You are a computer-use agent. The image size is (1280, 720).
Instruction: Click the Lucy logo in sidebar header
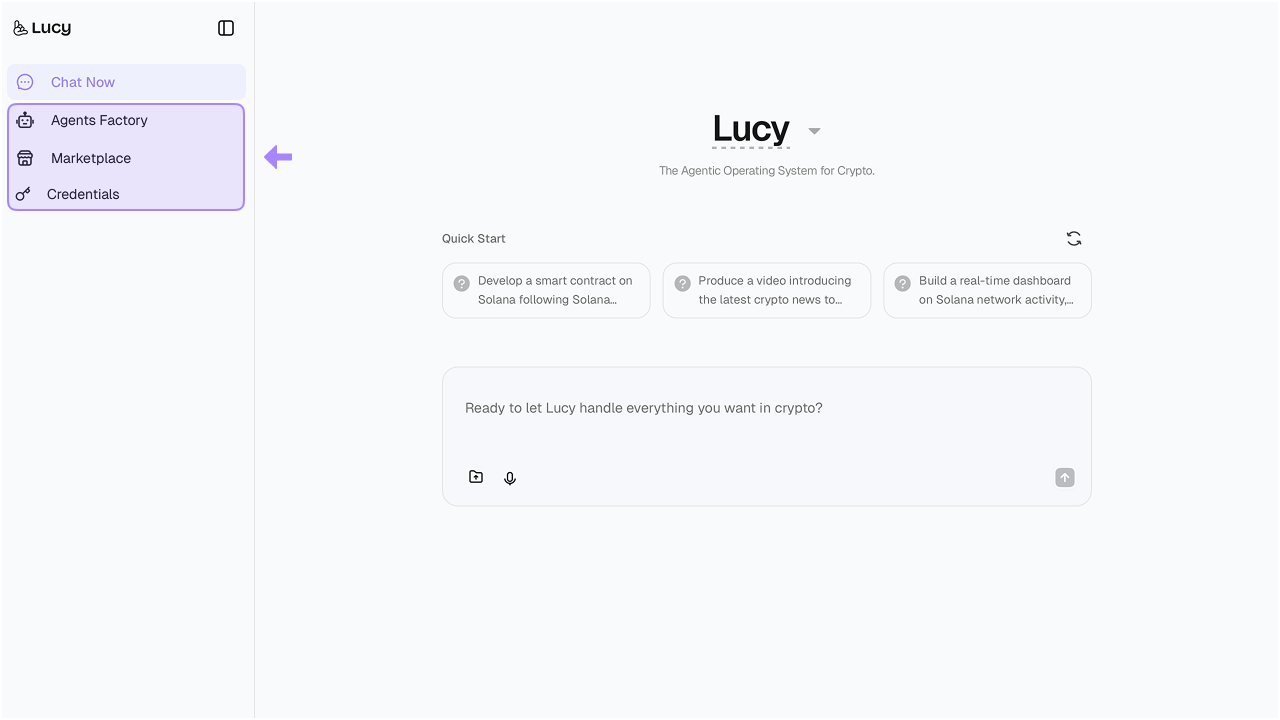pos(42,28)
